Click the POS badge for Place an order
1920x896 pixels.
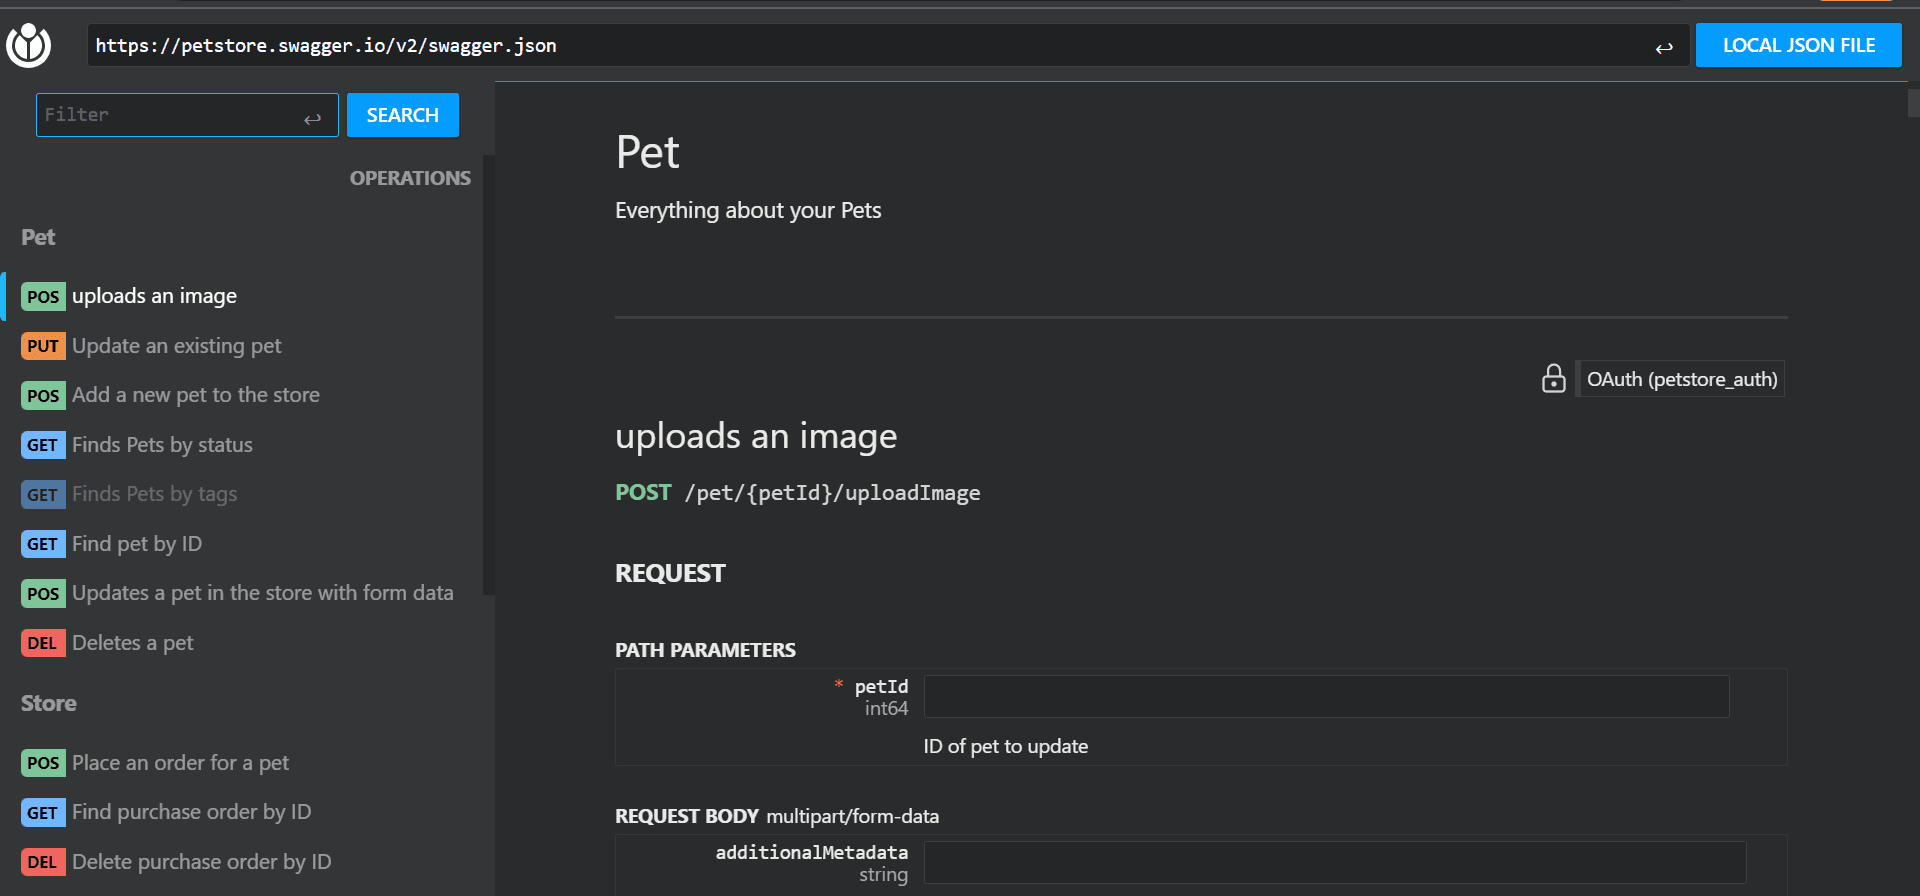click(43, 763)
